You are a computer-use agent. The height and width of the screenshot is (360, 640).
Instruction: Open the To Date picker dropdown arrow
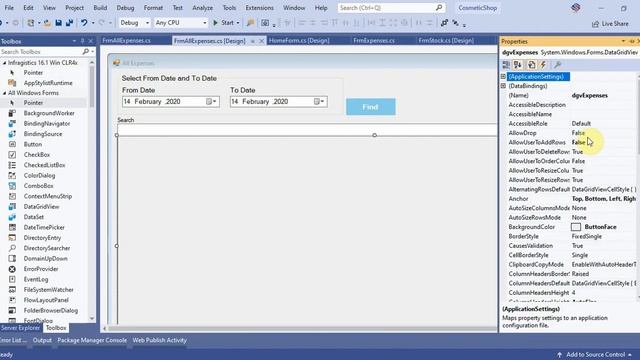pyautogui.click(x=322, y=101)
